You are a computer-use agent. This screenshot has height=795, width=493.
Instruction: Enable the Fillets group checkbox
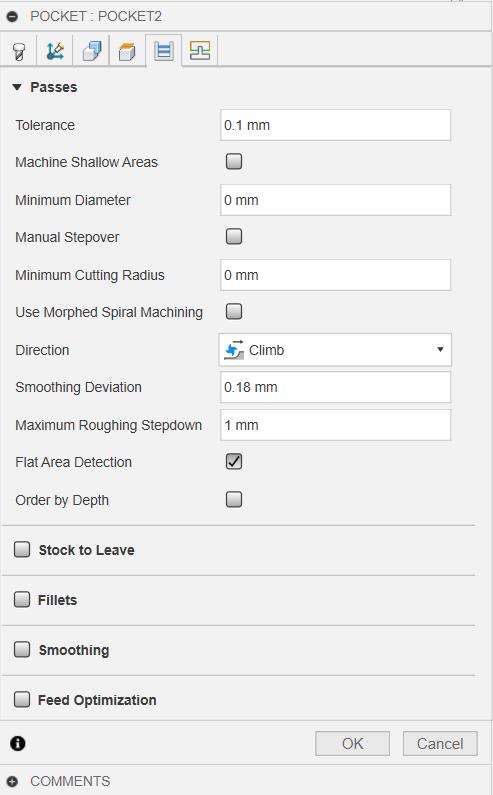(x=22, y=600)
